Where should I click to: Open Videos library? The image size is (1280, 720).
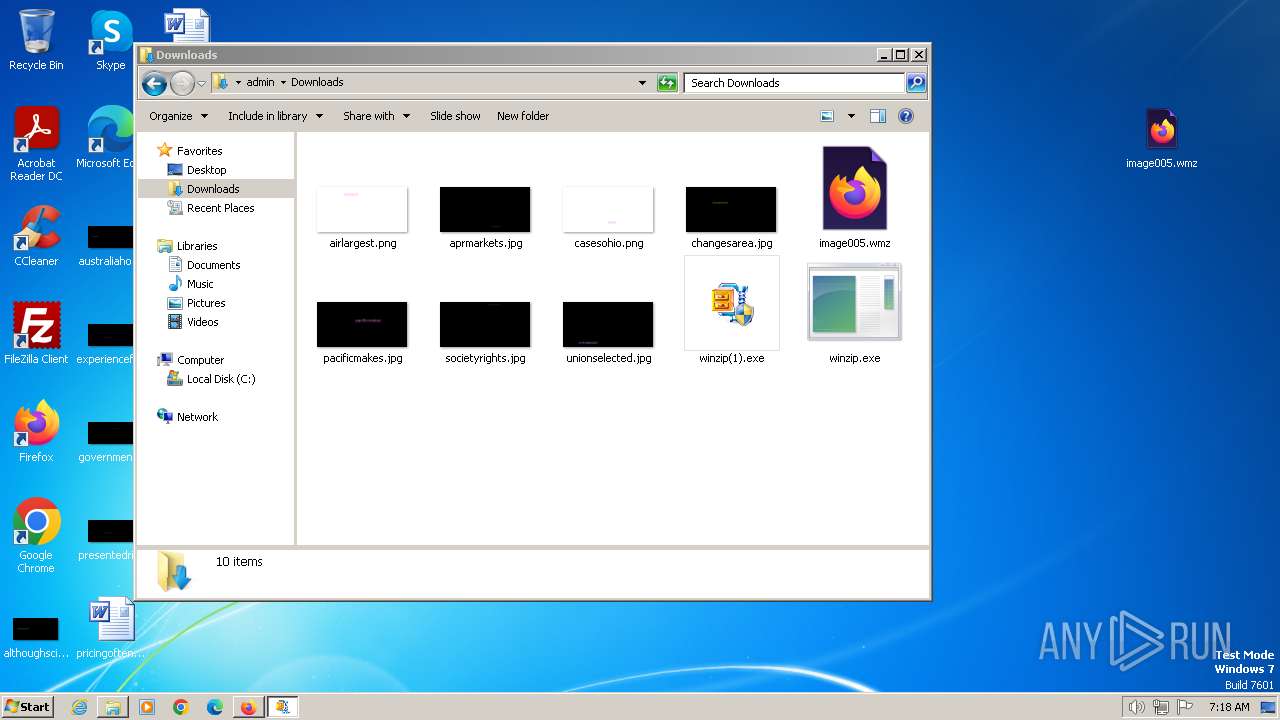pos(202,322)
